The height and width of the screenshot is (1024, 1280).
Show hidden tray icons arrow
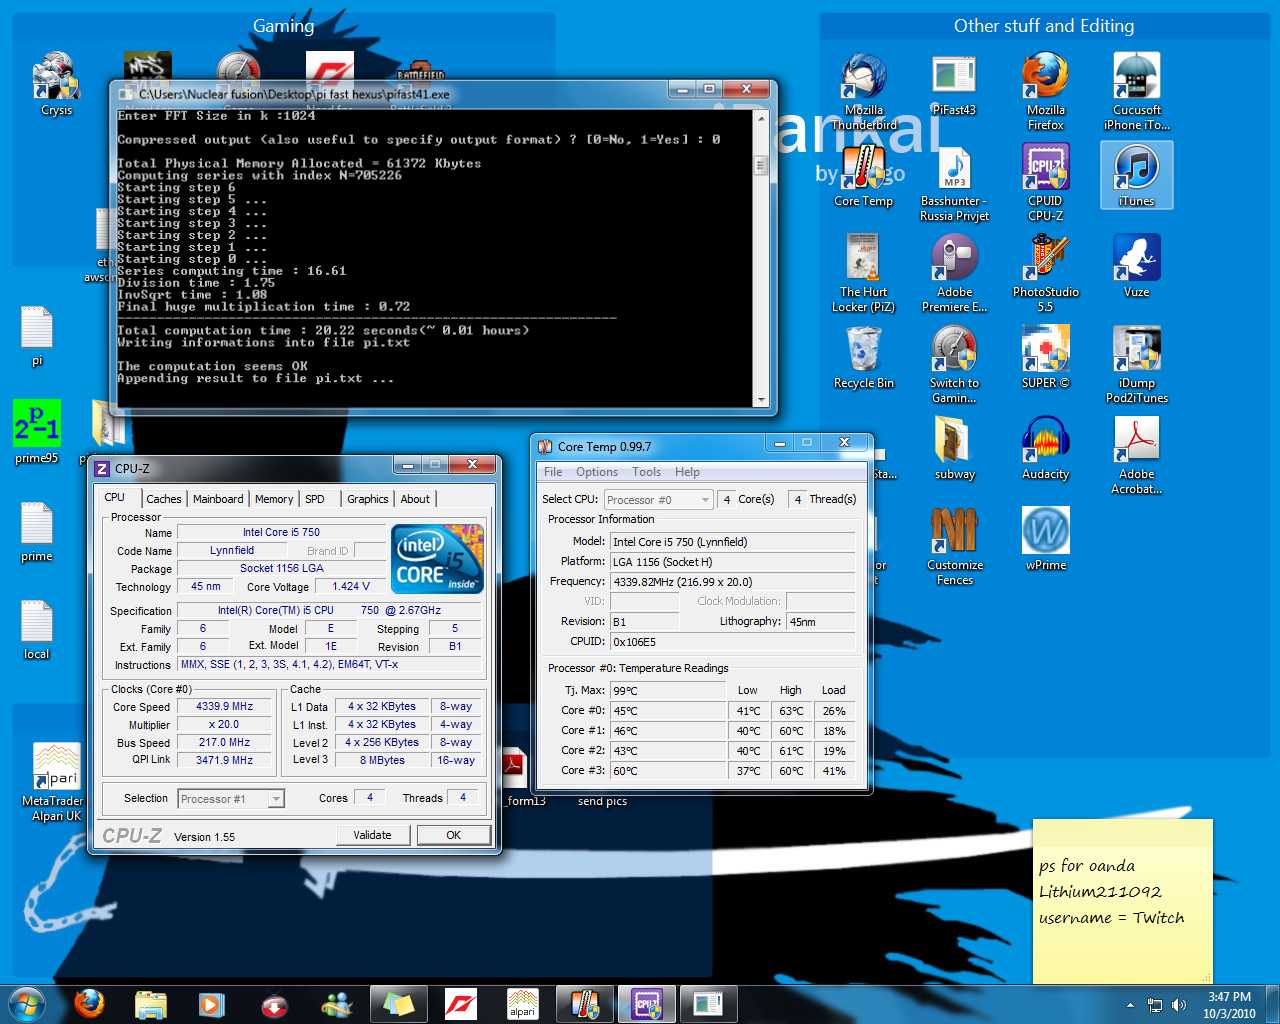1130,1004
